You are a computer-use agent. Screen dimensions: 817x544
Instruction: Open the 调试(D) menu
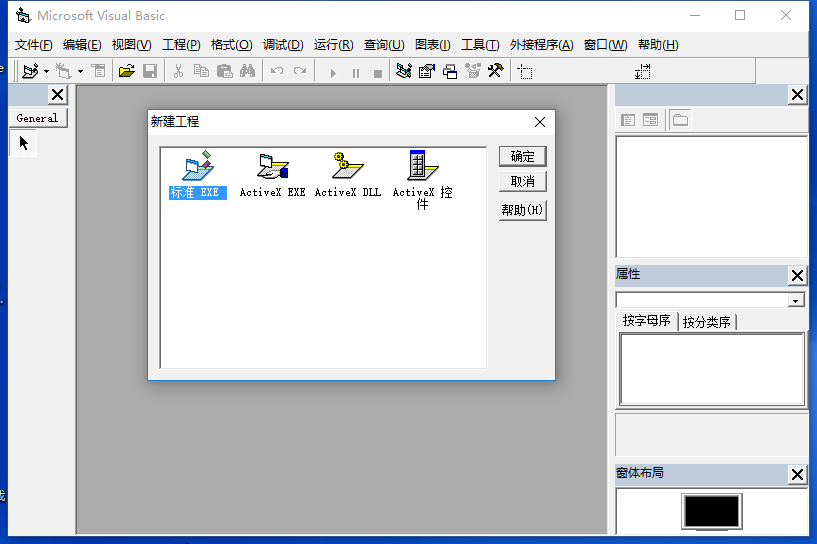point(283,45)
